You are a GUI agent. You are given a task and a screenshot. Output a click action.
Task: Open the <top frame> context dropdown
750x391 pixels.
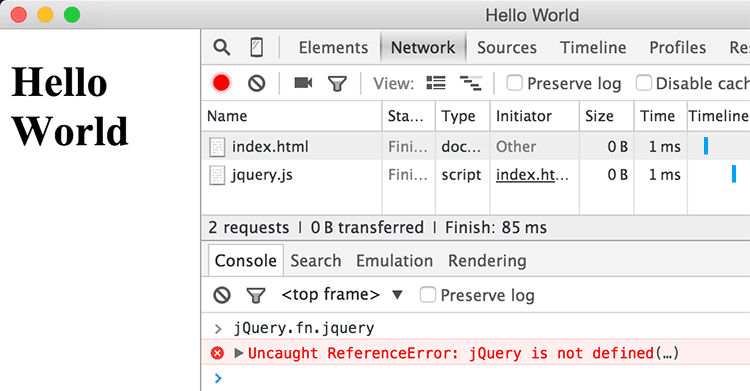pyautogui.click(x=342, y=294)
